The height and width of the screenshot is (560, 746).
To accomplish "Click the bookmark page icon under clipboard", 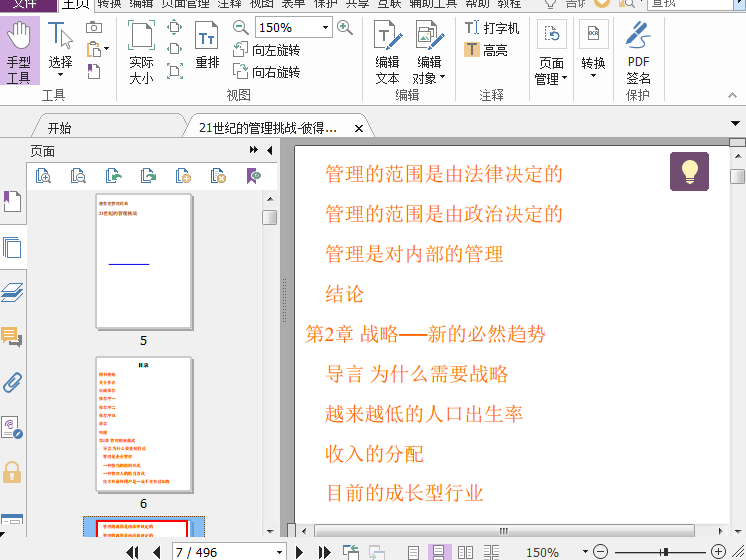I will [94, 71].
